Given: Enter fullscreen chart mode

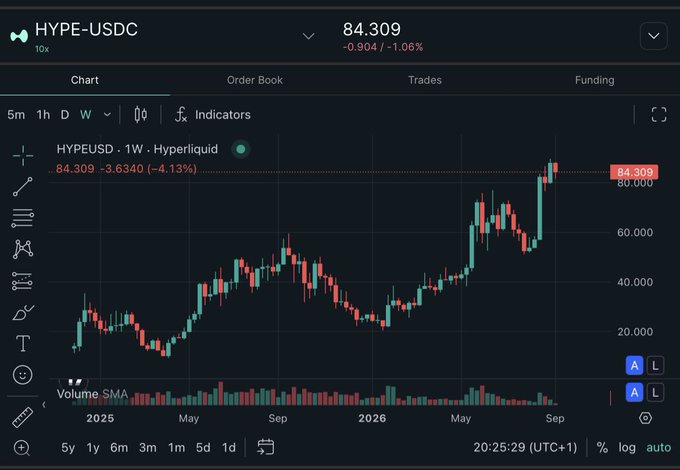Looking at the screenshot, I should (659, 114).
